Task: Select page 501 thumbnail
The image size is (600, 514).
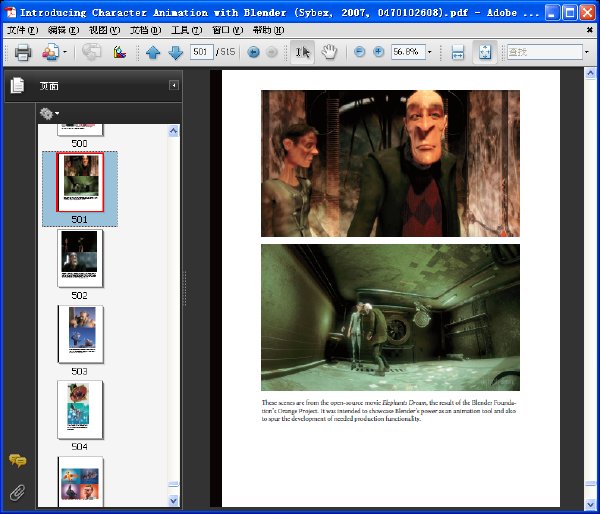Action: [80, 182]
